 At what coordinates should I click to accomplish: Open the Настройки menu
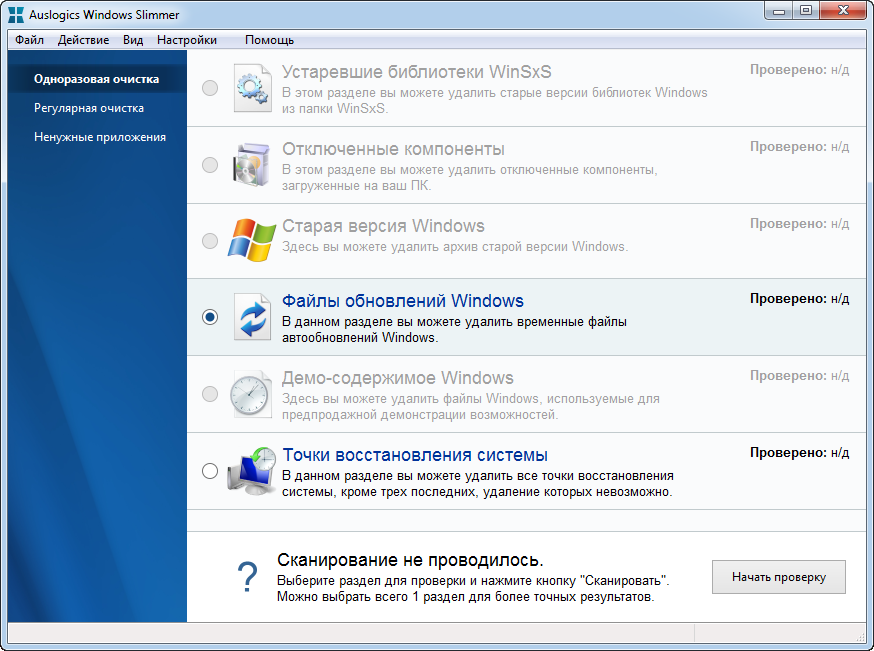pos(187,40)
